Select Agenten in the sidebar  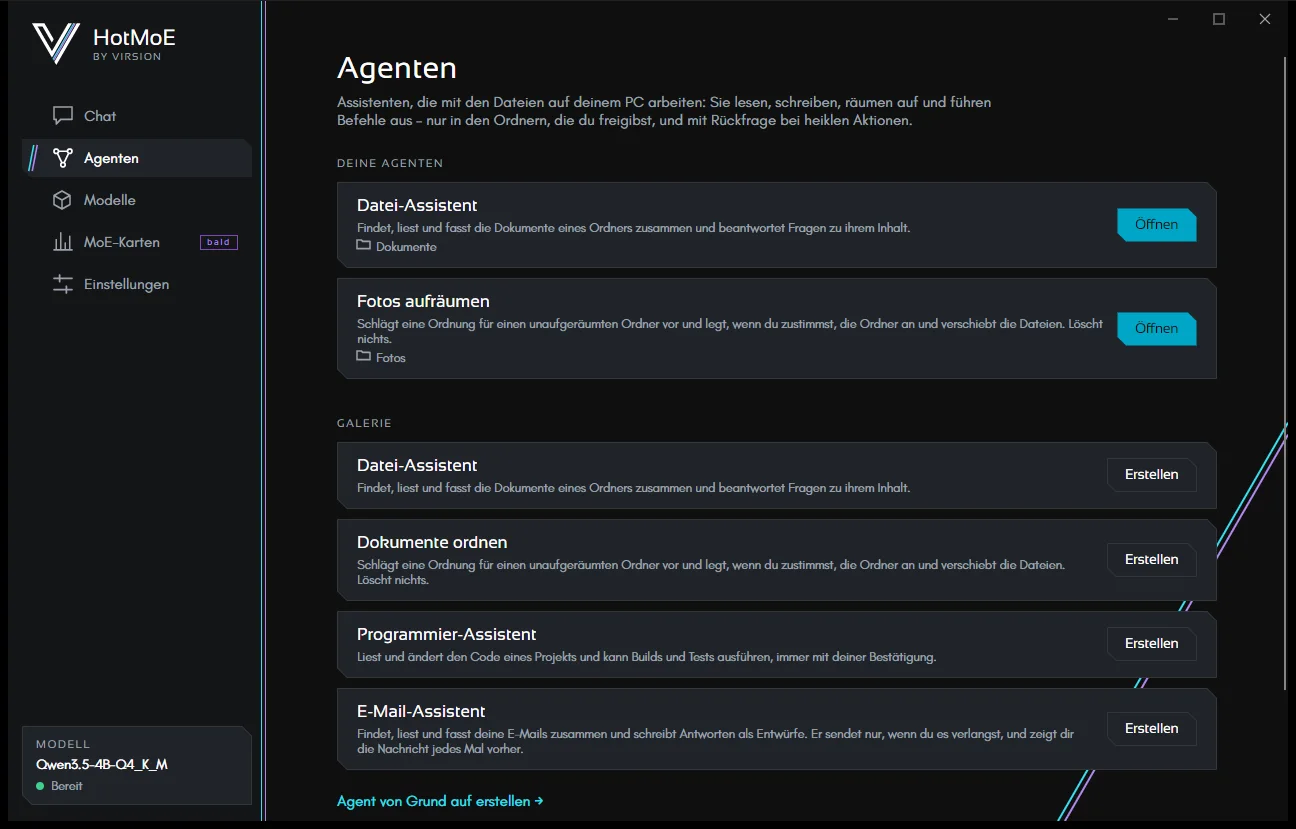tap(137, 158)
